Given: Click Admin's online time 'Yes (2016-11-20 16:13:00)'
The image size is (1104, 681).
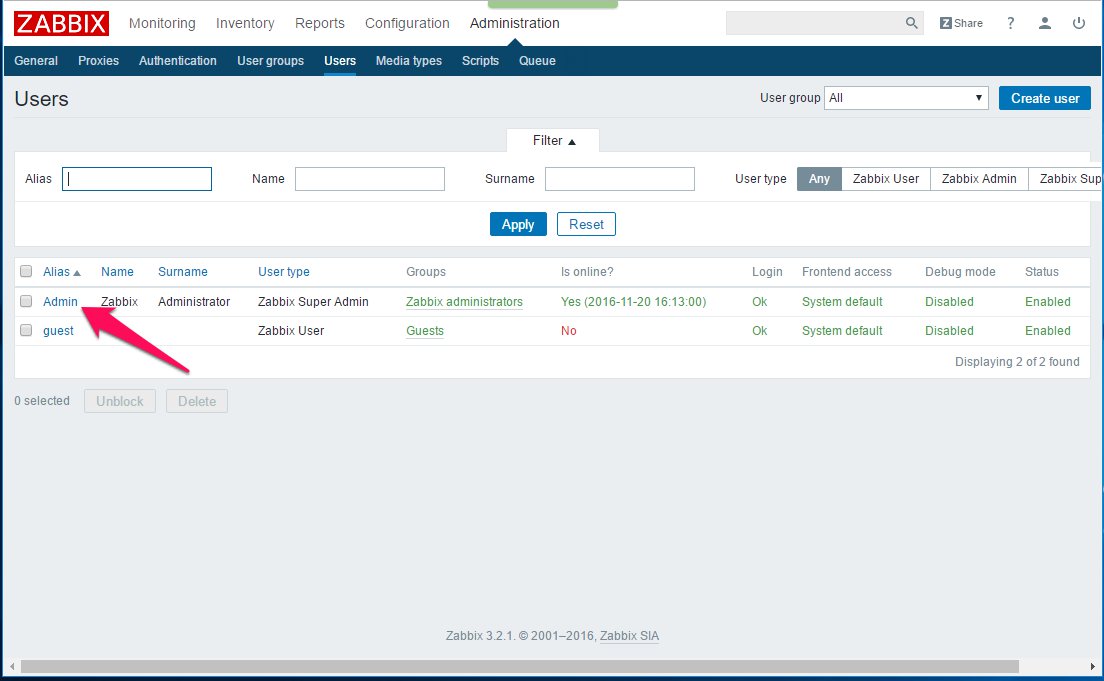Looking at the screenshot, I should pyautogui.click(x=634, y=301).
